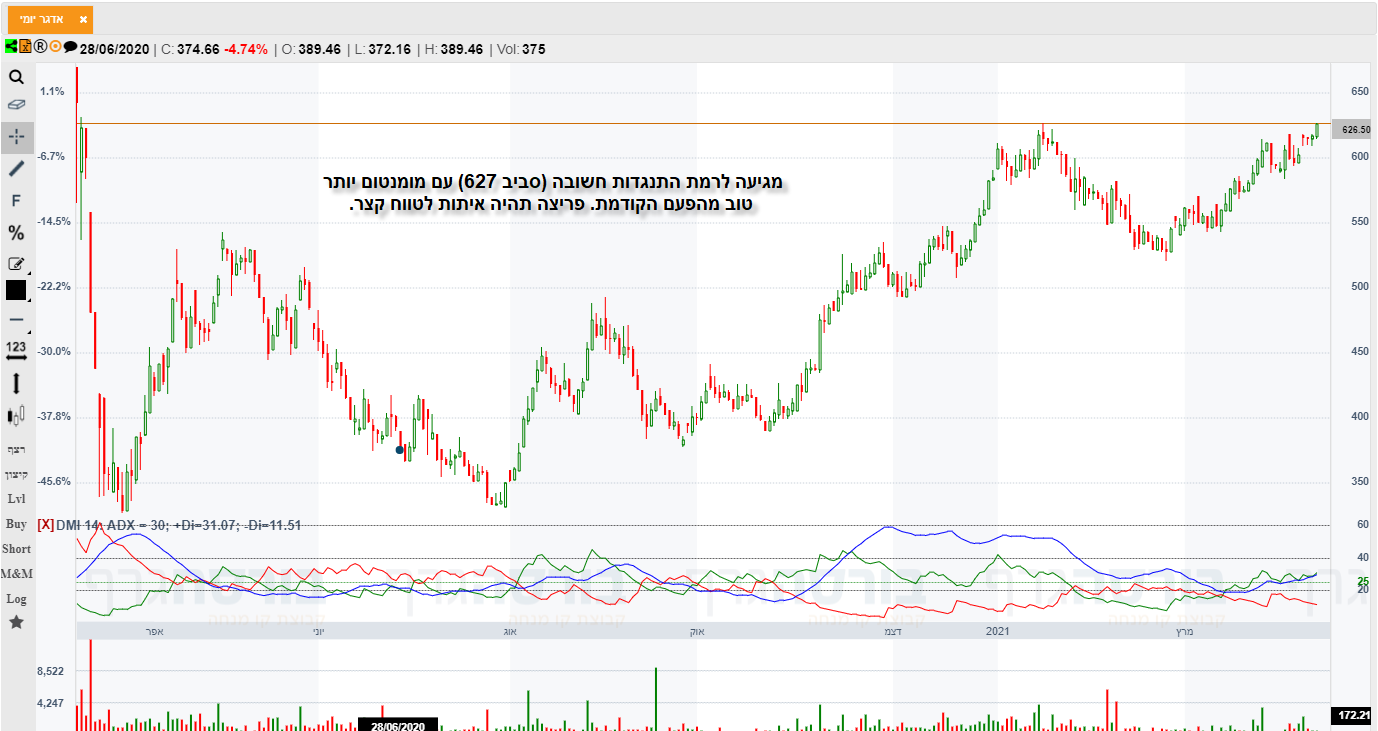The image size is (1378, 731).
Task: Click the רצף button in the sidebar
Action: [x=16, y=449]
